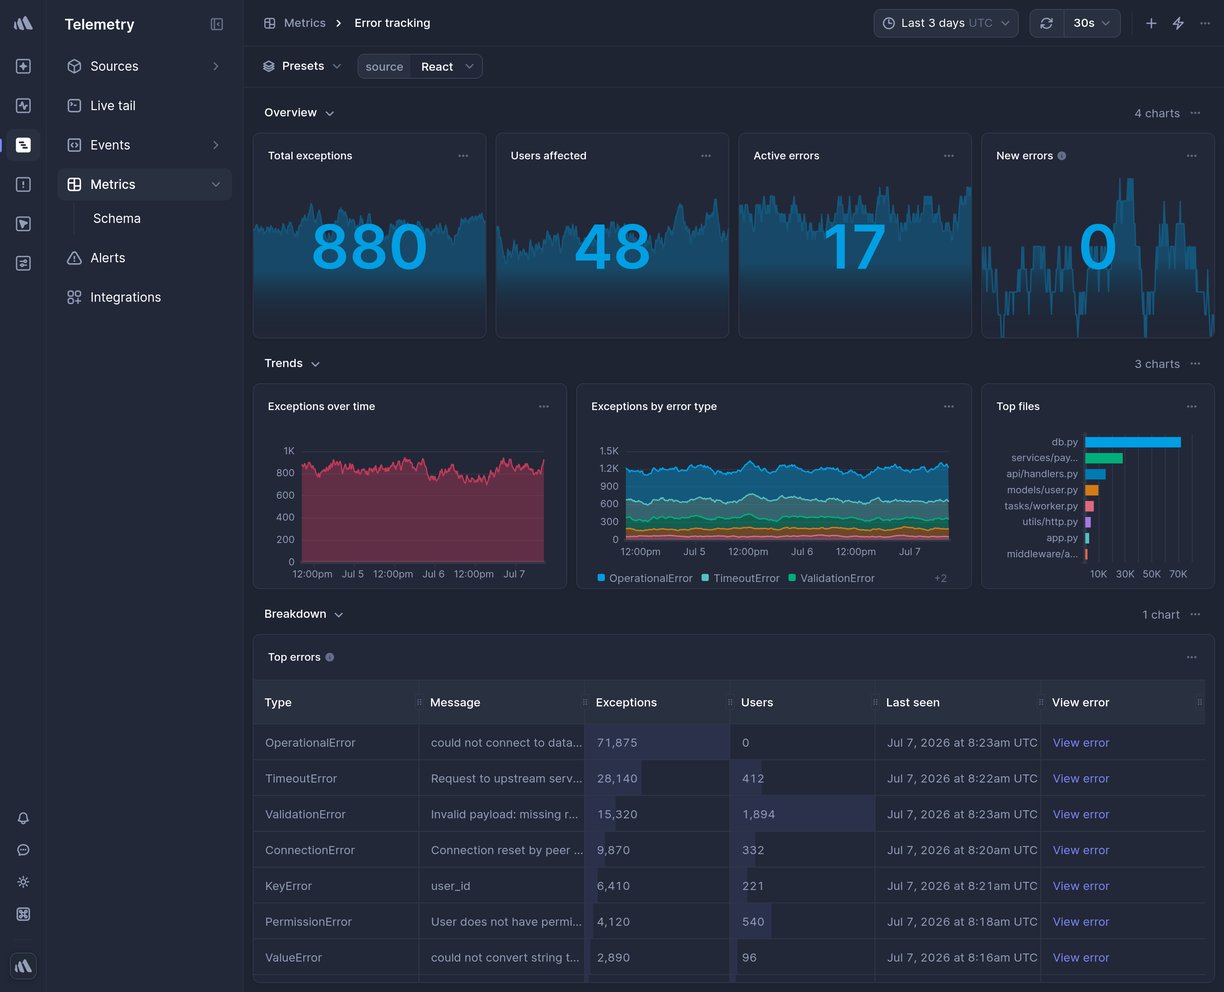The width and height of the screenshot is (1224, 992).
Task: Sort by Last seen column header
Action: [x=957, y=702]
